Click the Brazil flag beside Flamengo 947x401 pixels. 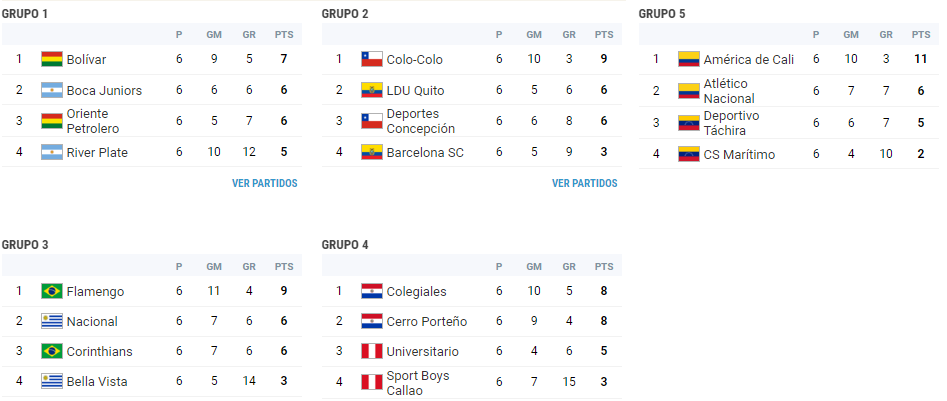pyautogui.click(x=52, y=292)
